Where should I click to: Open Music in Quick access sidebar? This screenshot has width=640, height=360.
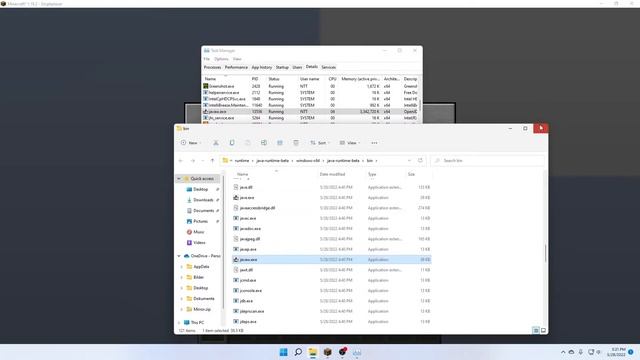[x=198, y=232]
